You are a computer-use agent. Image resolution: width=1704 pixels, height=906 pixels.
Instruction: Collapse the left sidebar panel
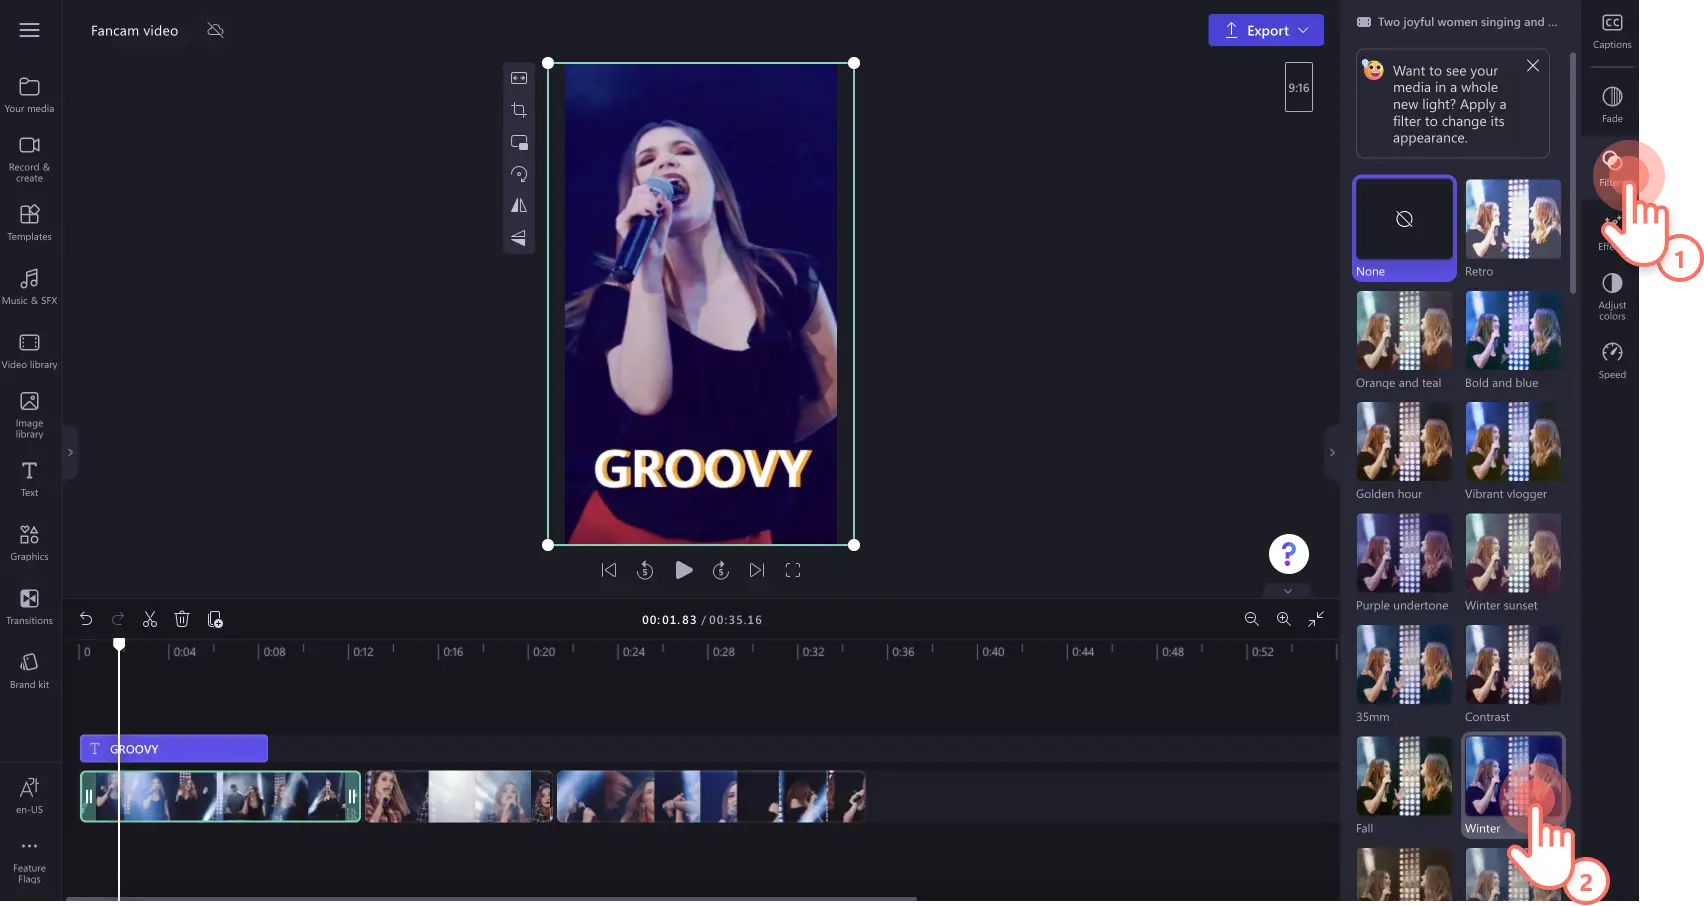(x=70, y=453)
